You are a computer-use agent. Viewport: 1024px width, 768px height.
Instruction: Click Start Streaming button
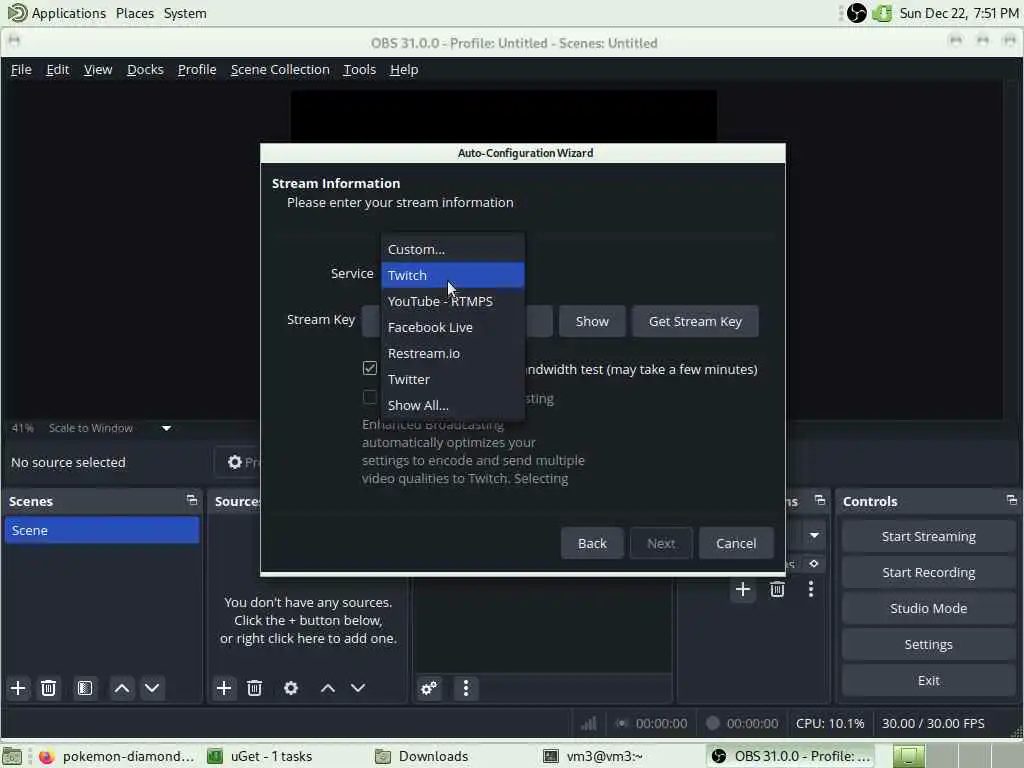929,536
